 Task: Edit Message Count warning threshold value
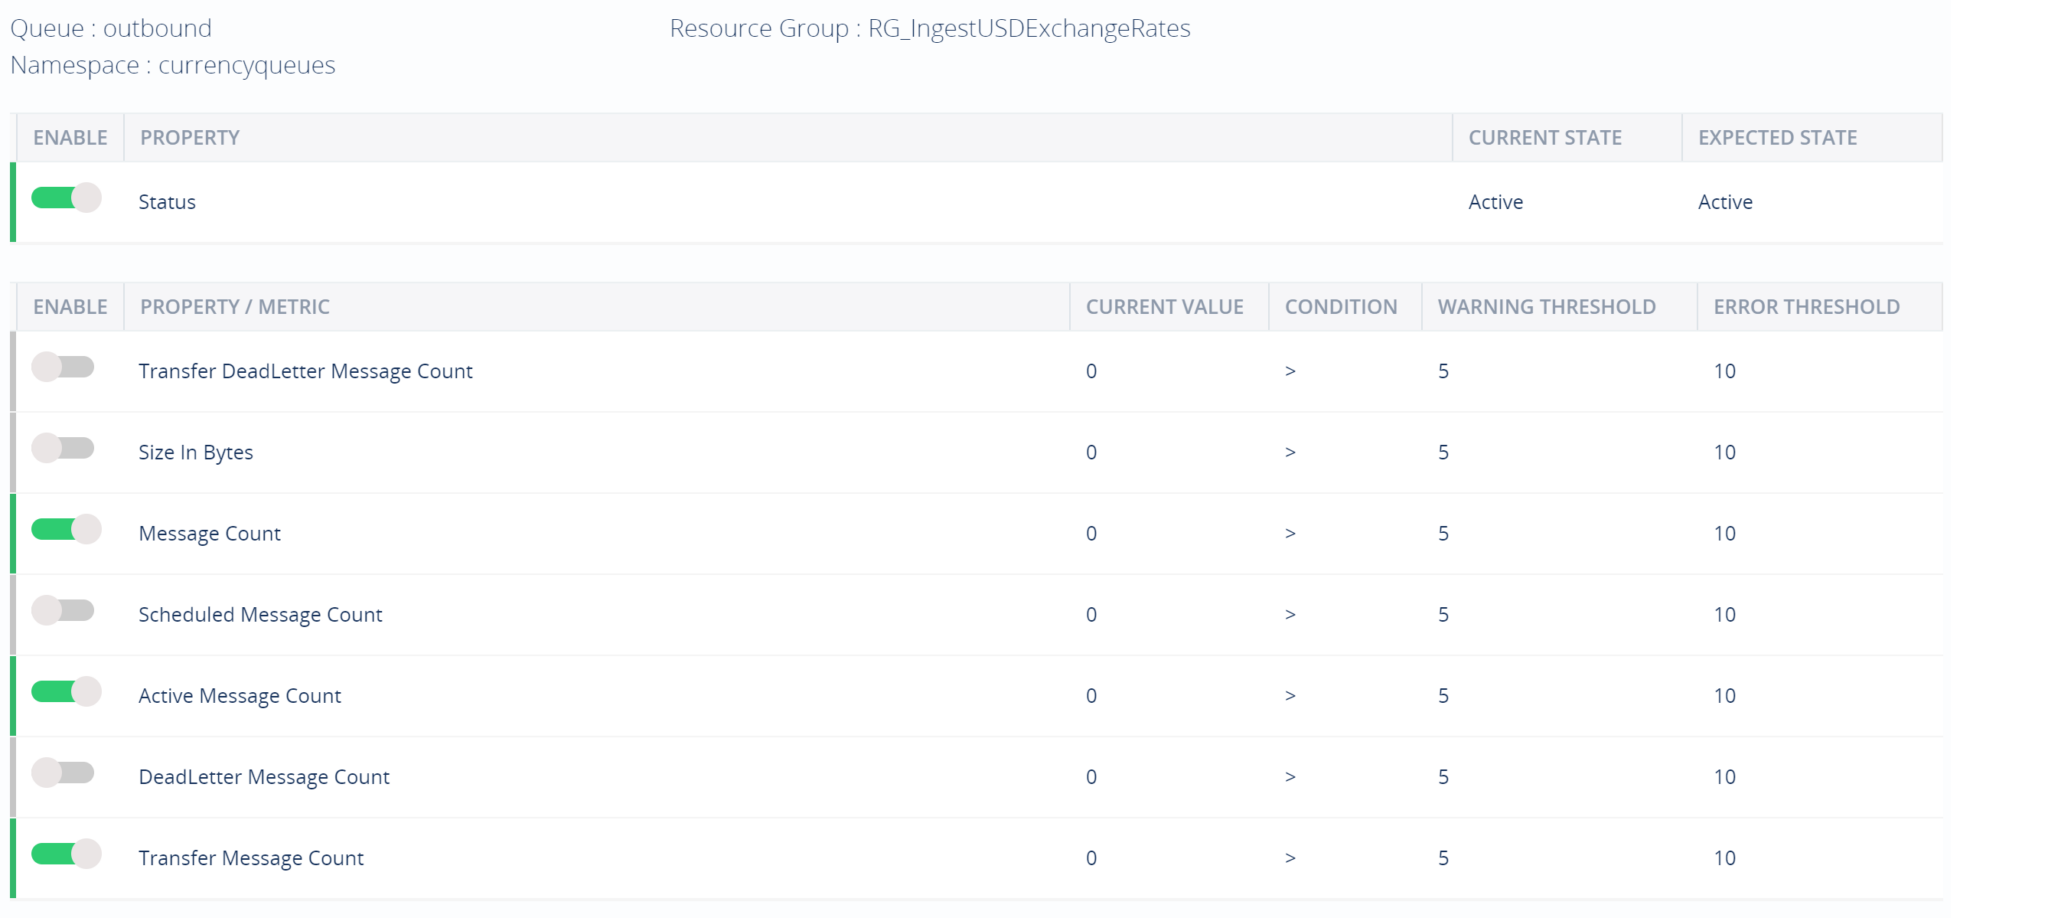pyautogui.click(x=1443, y=533)
